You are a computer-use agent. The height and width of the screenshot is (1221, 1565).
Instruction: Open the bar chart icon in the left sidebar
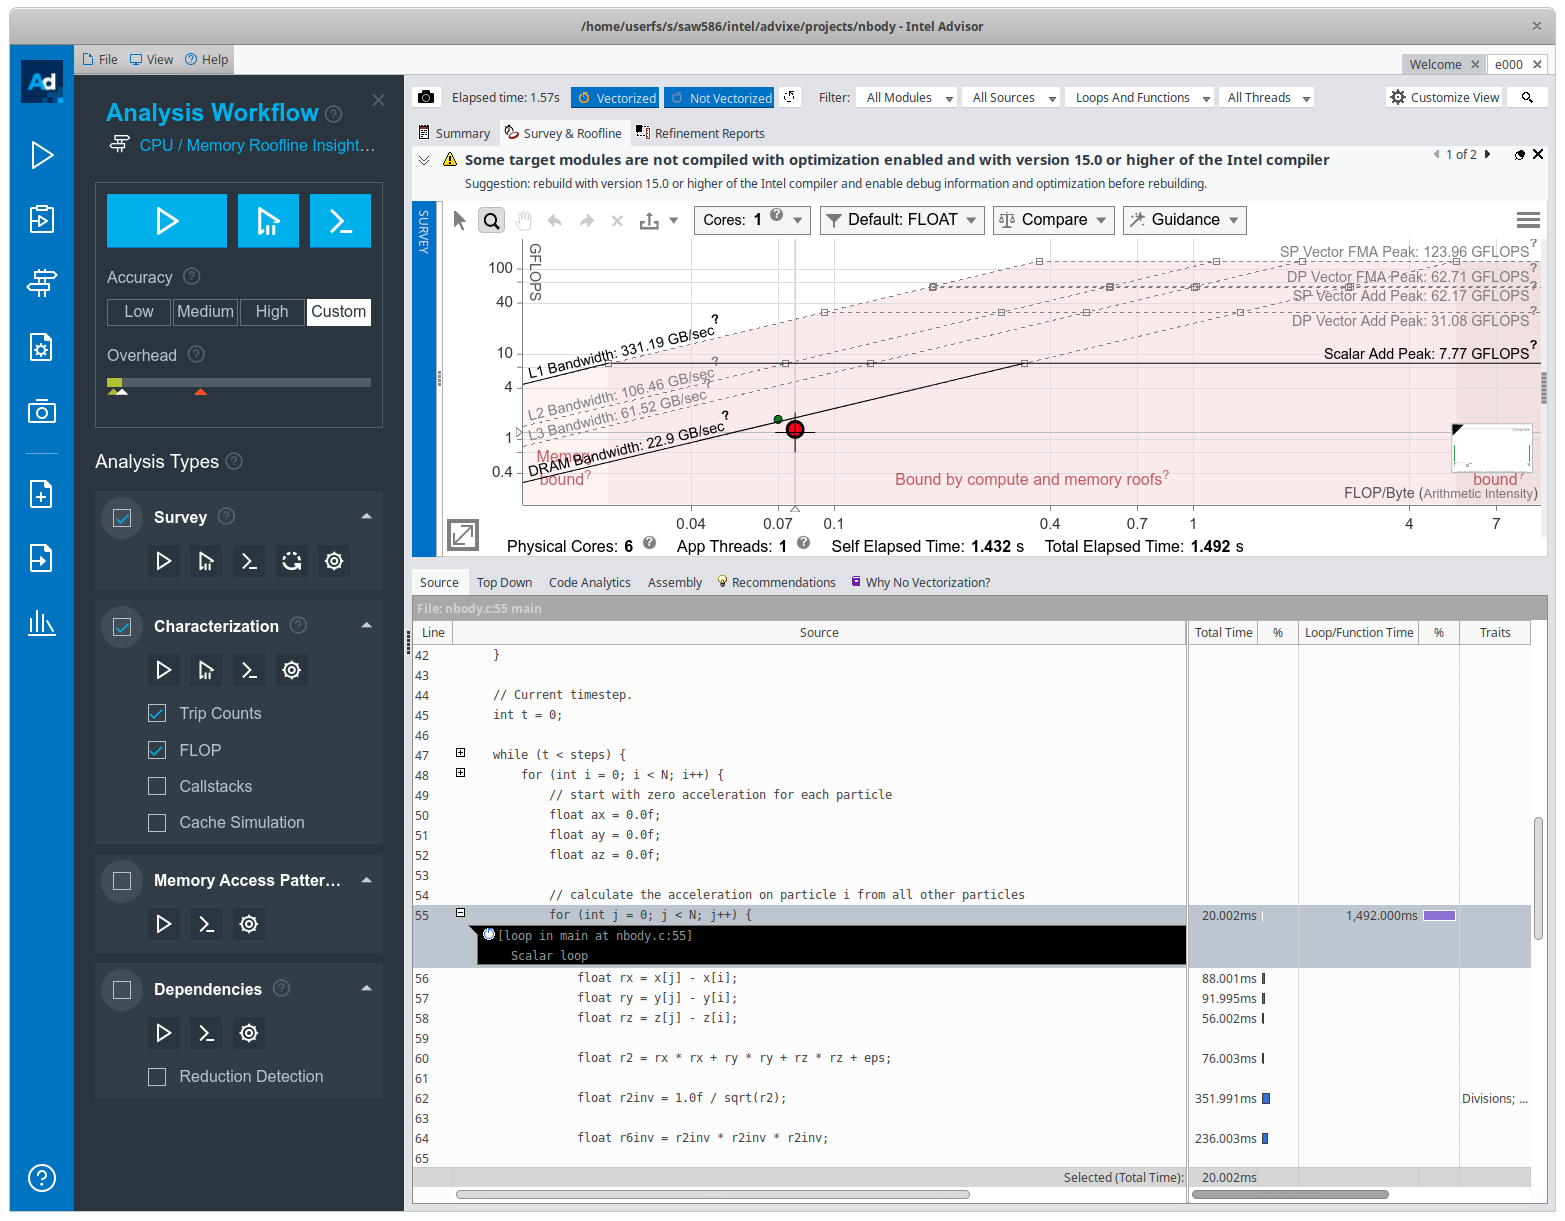42,623
